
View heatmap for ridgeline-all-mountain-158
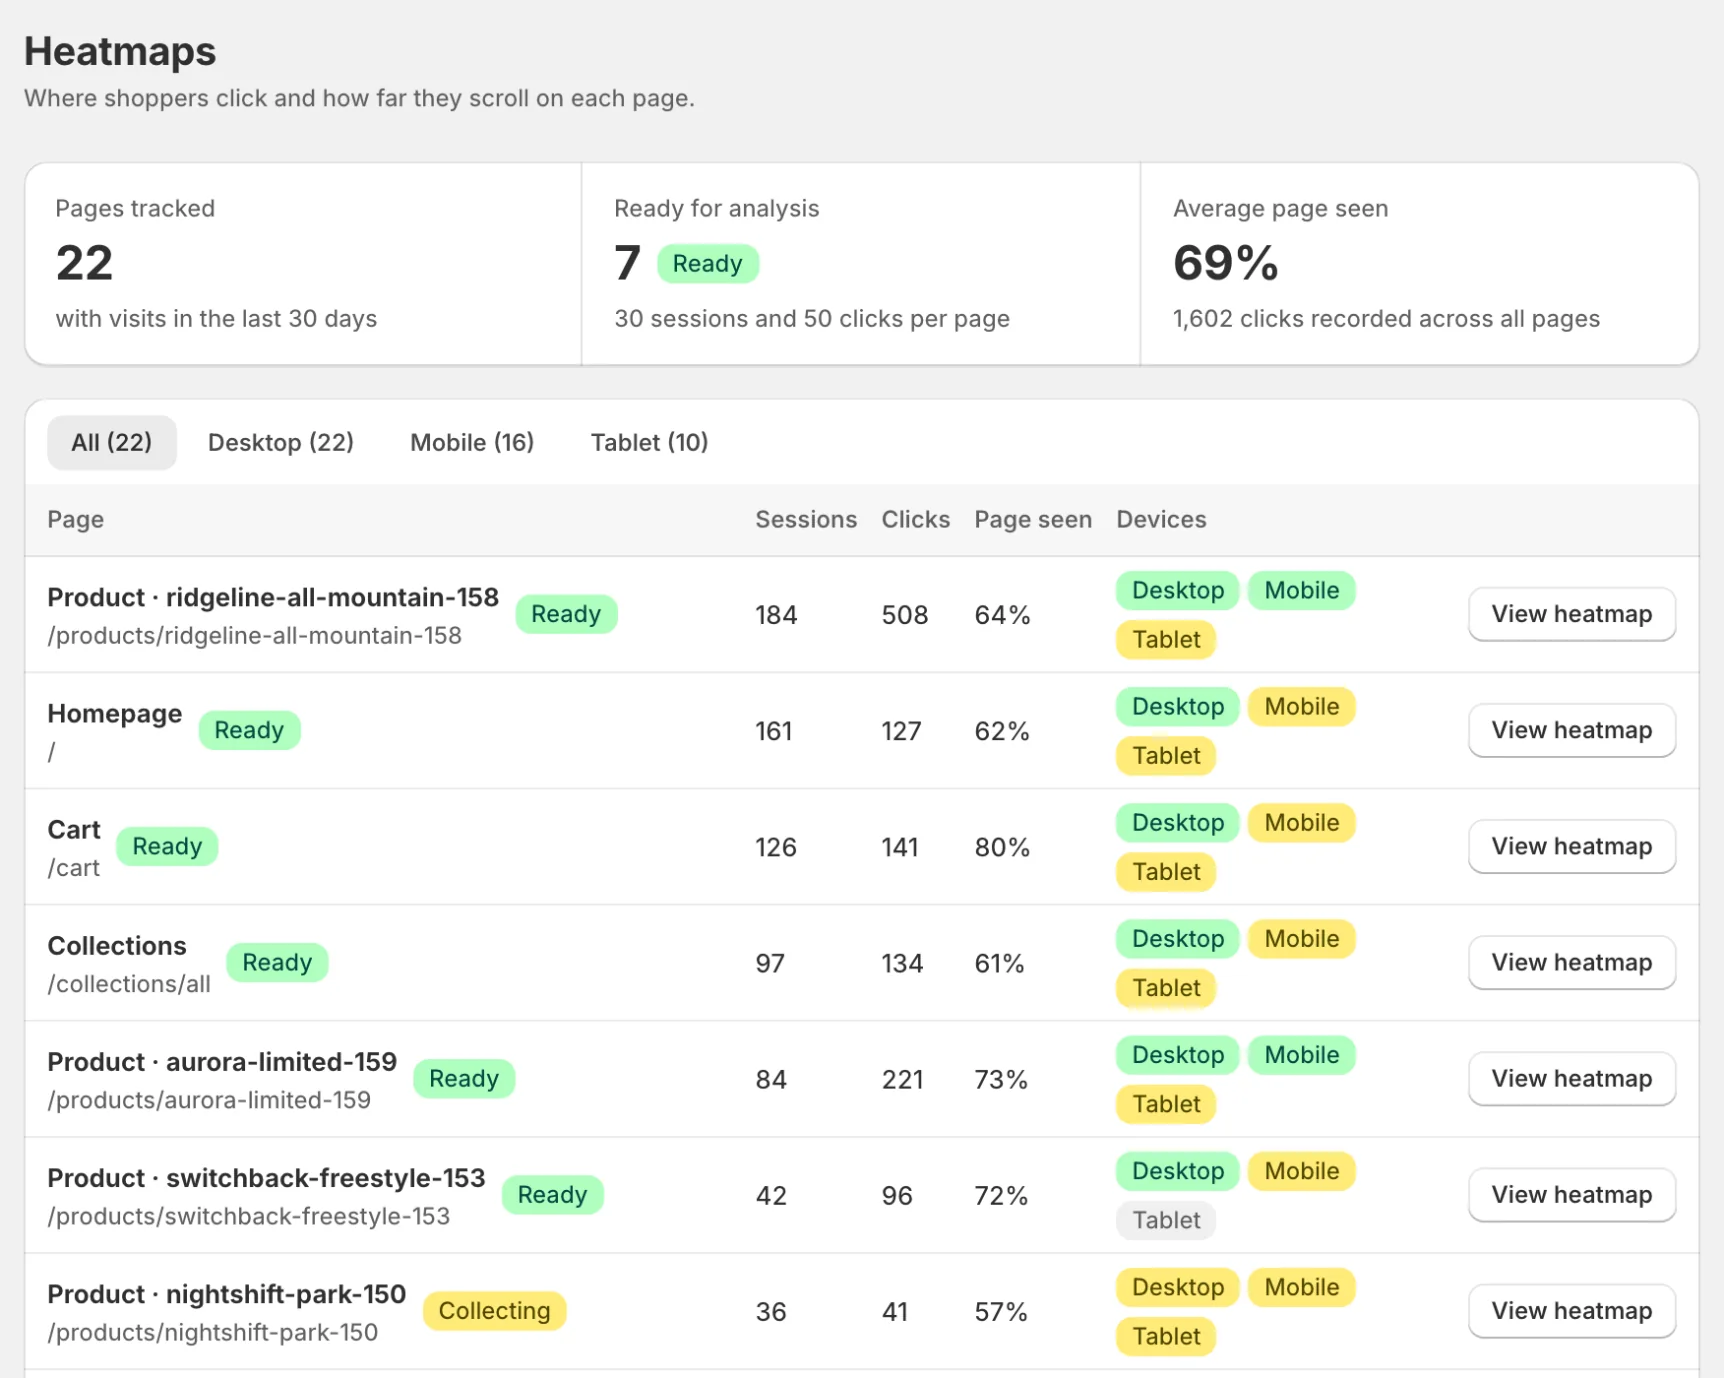point(1571,614)
